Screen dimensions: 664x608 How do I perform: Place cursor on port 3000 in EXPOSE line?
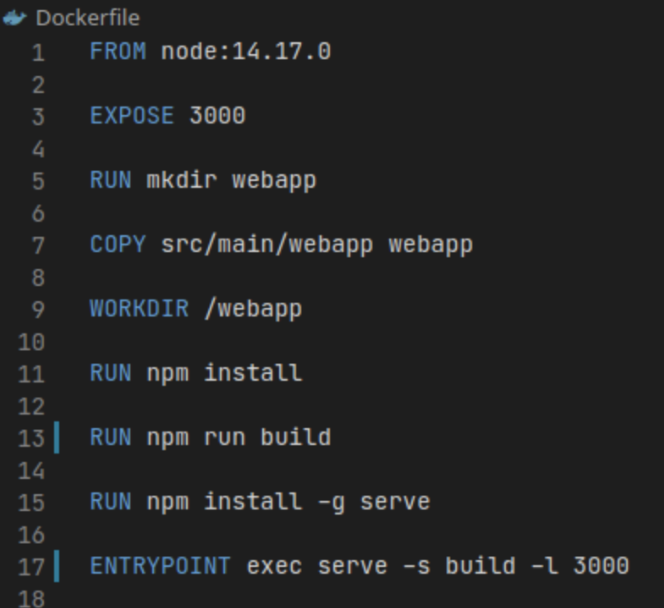tap(217, 116)
